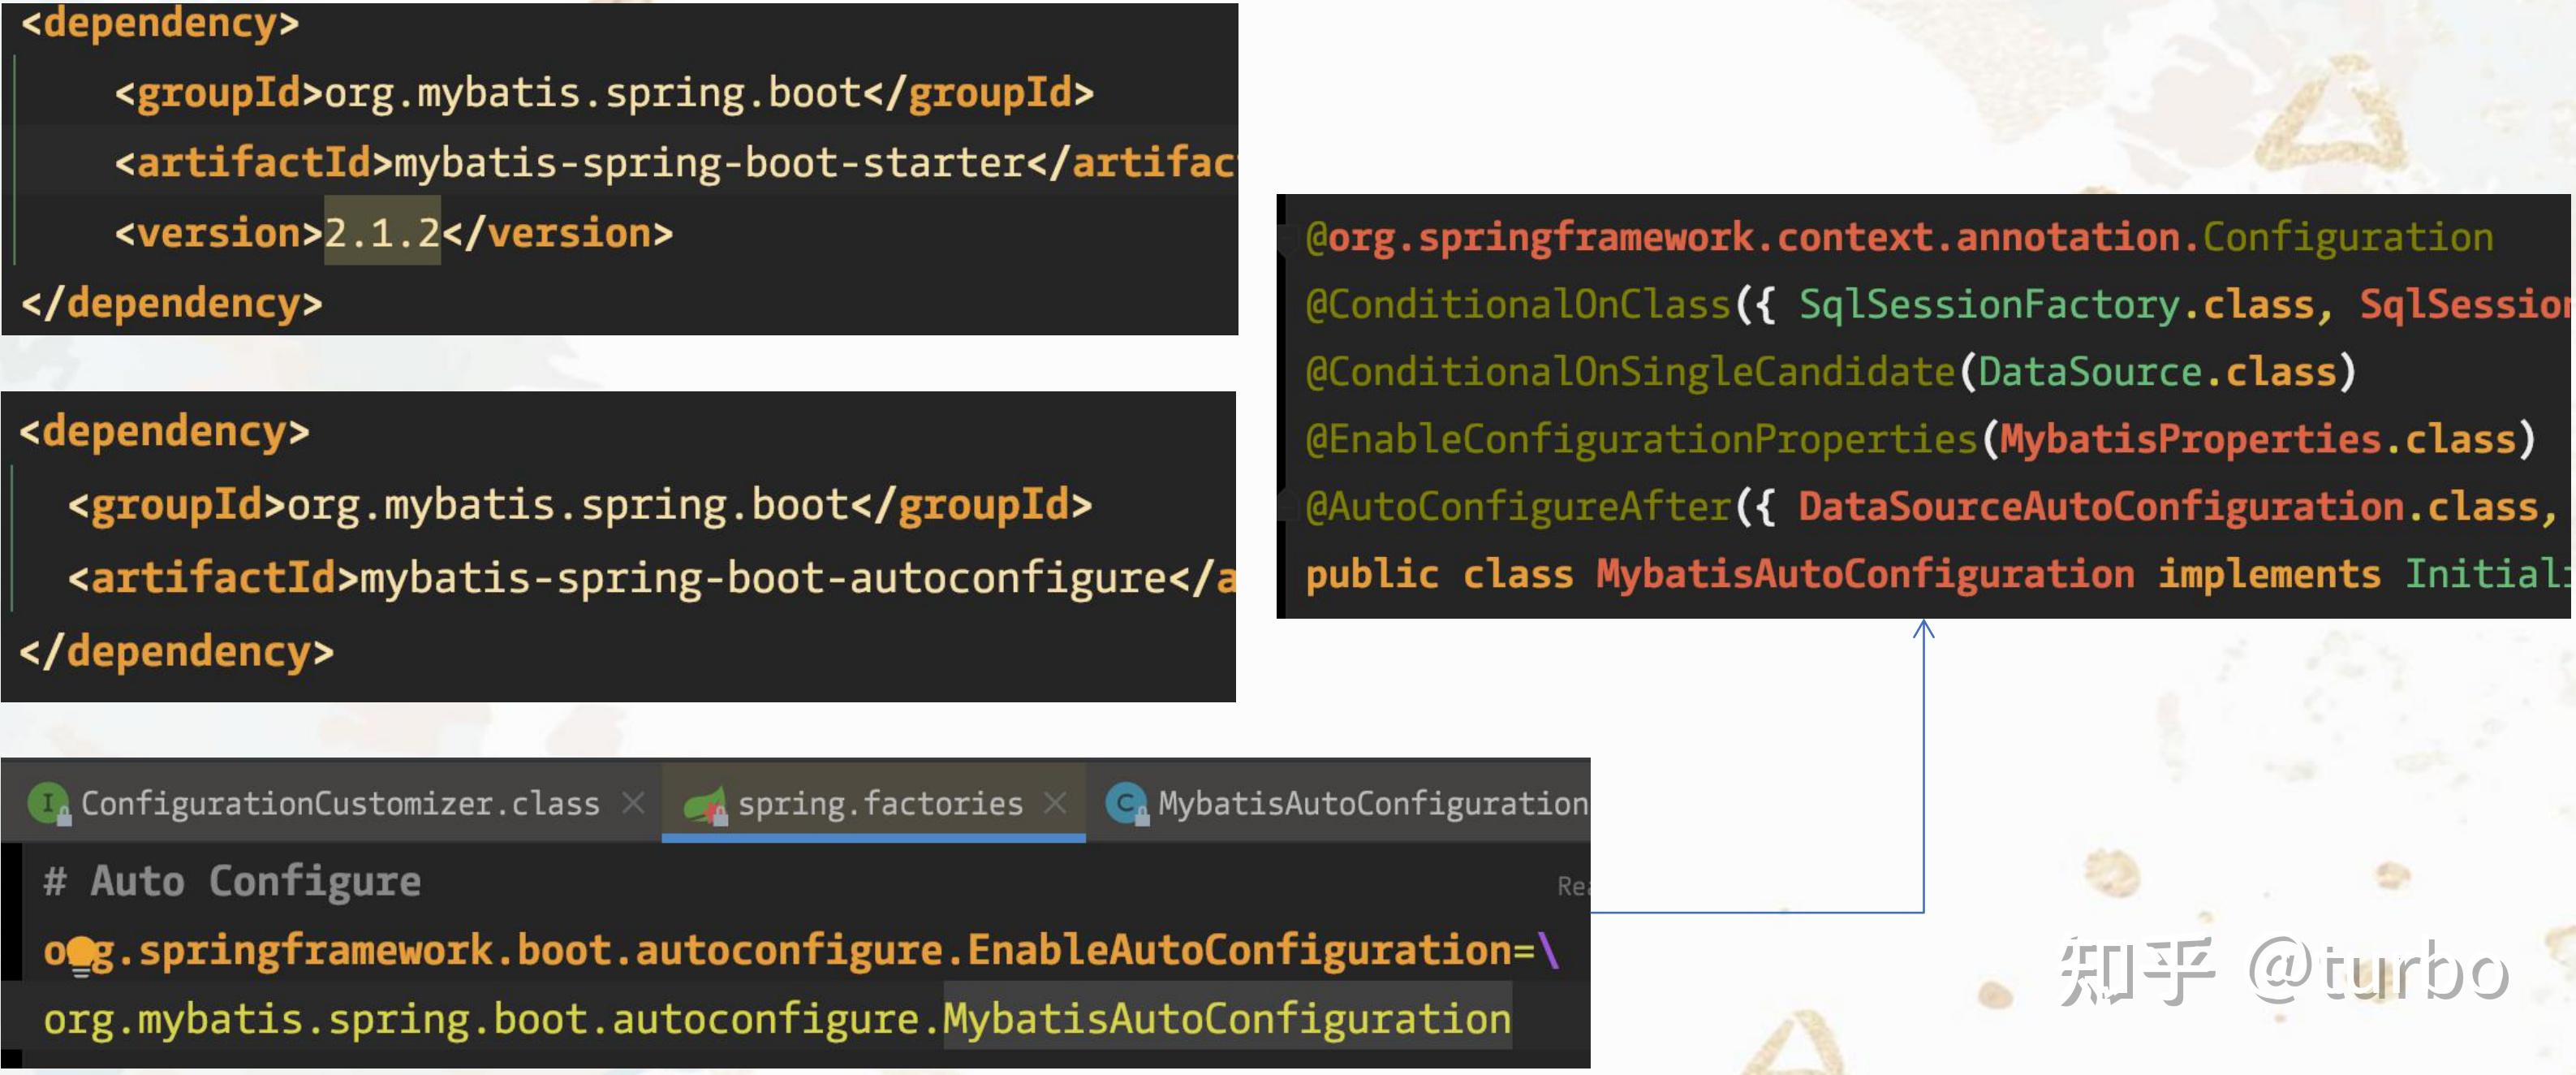Click the closing dependency tag below the version line

172,304
